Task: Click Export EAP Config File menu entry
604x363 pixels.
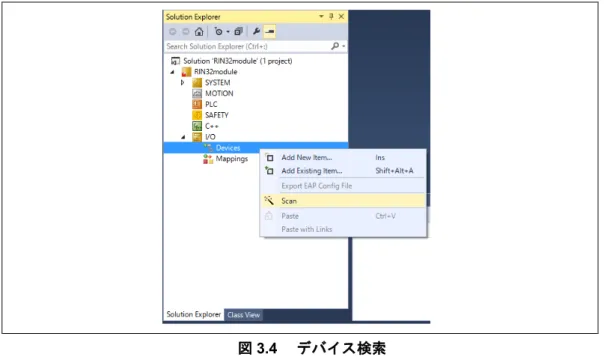Action: coord(343,186)
